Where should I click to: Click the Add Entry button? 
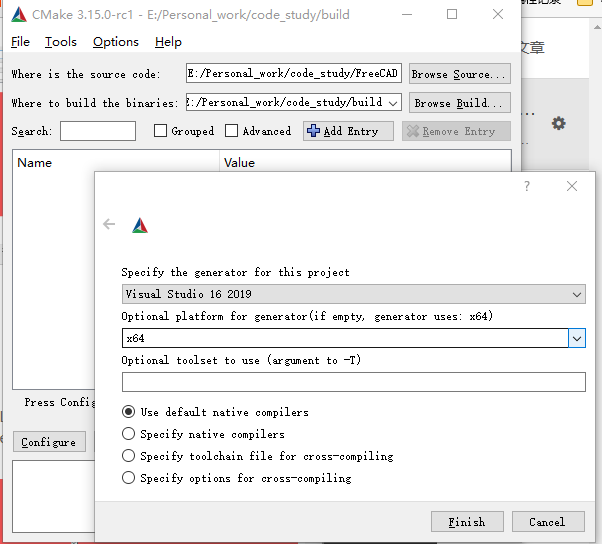pos(348,131)
